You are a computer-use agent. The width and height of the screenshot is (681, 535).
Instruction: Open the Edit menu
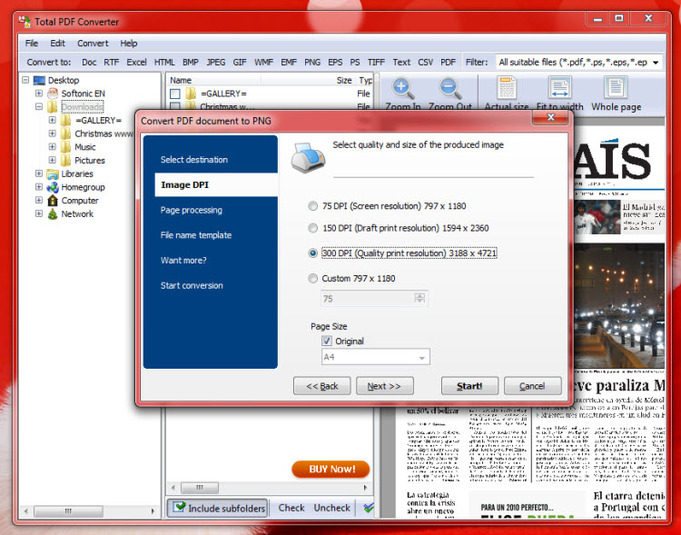(57, 43)
